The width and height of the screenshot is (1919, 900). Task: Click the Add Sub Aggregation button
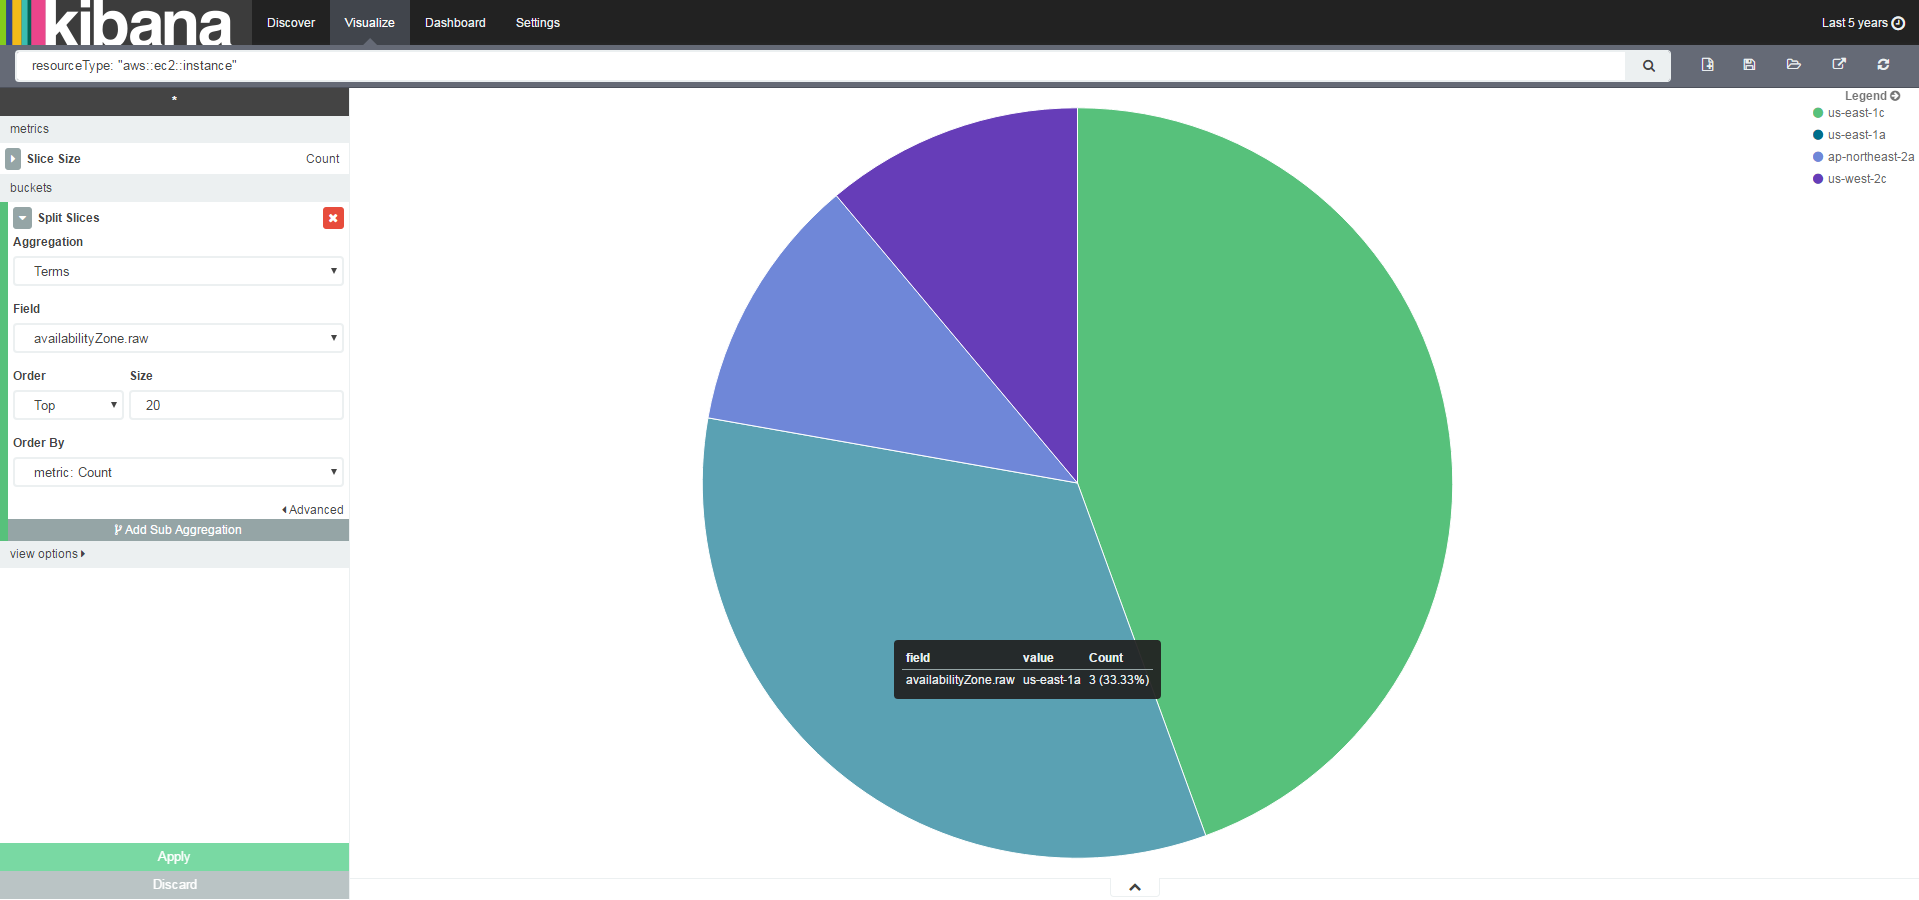coord(178,530)
